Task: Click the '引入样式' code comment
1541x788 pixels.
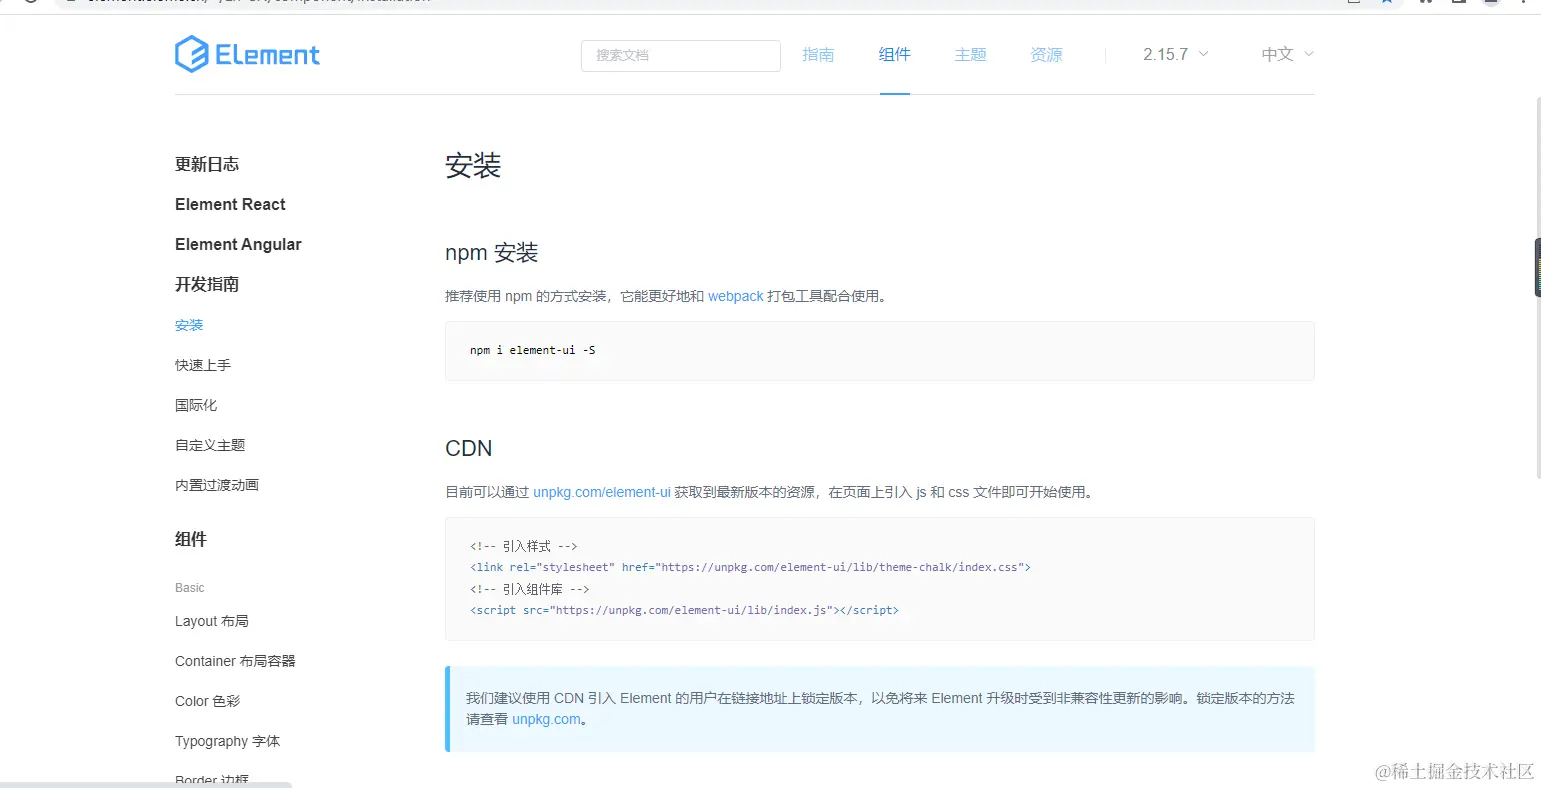Action: [524, 546]
